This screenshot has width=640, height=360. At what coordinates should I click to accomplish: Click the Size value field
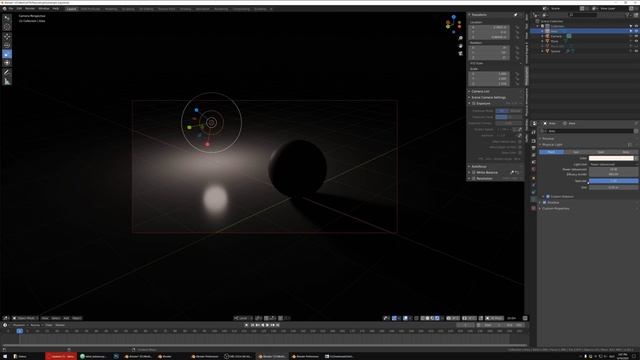click(613, 187)
